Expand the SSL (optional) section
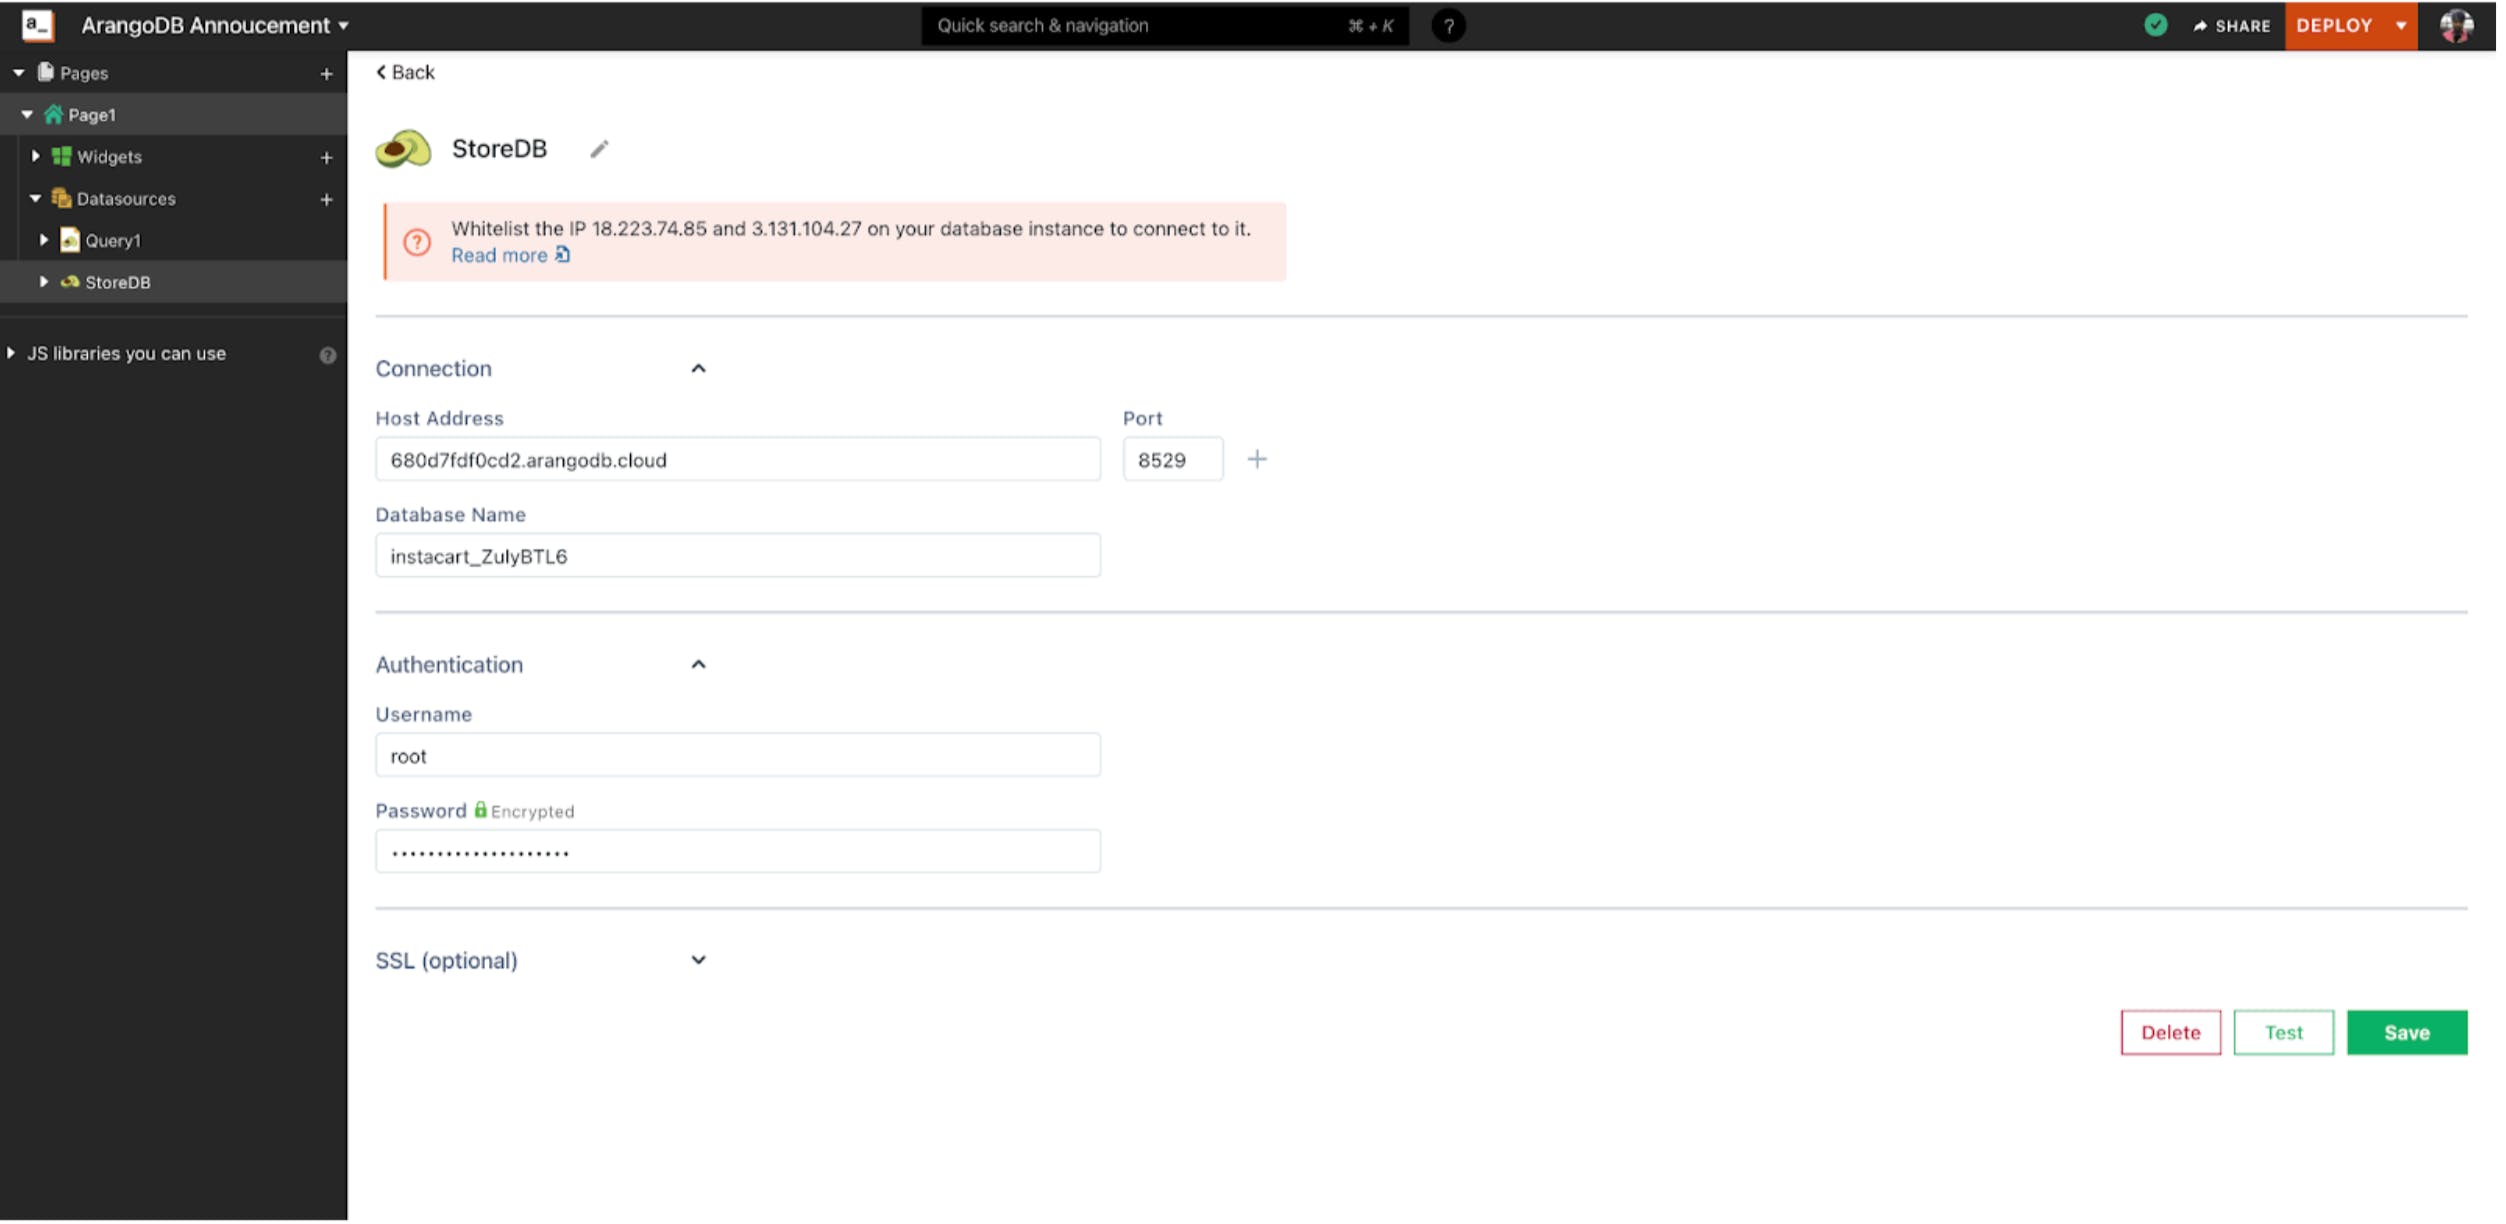The image size is (2506, 1224). tap(698, 961)
